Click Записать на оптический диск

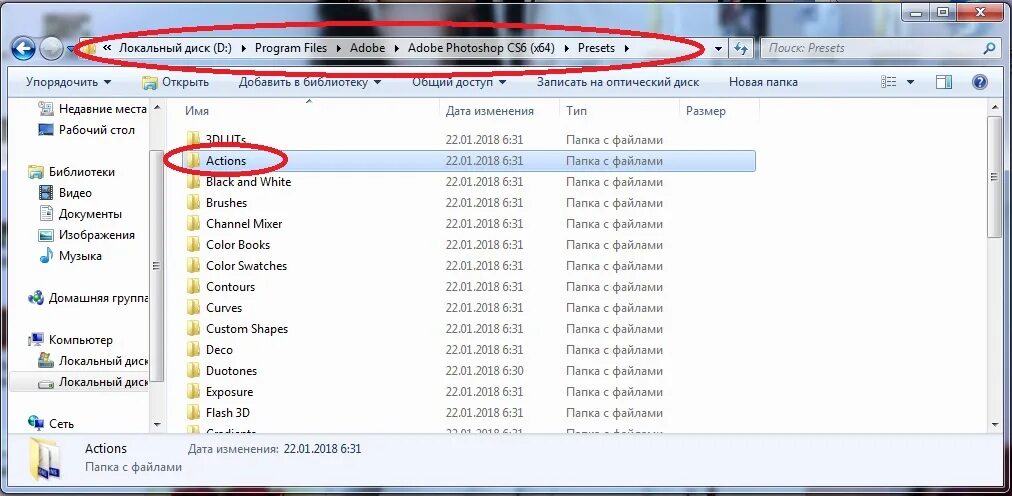[618, 82]
